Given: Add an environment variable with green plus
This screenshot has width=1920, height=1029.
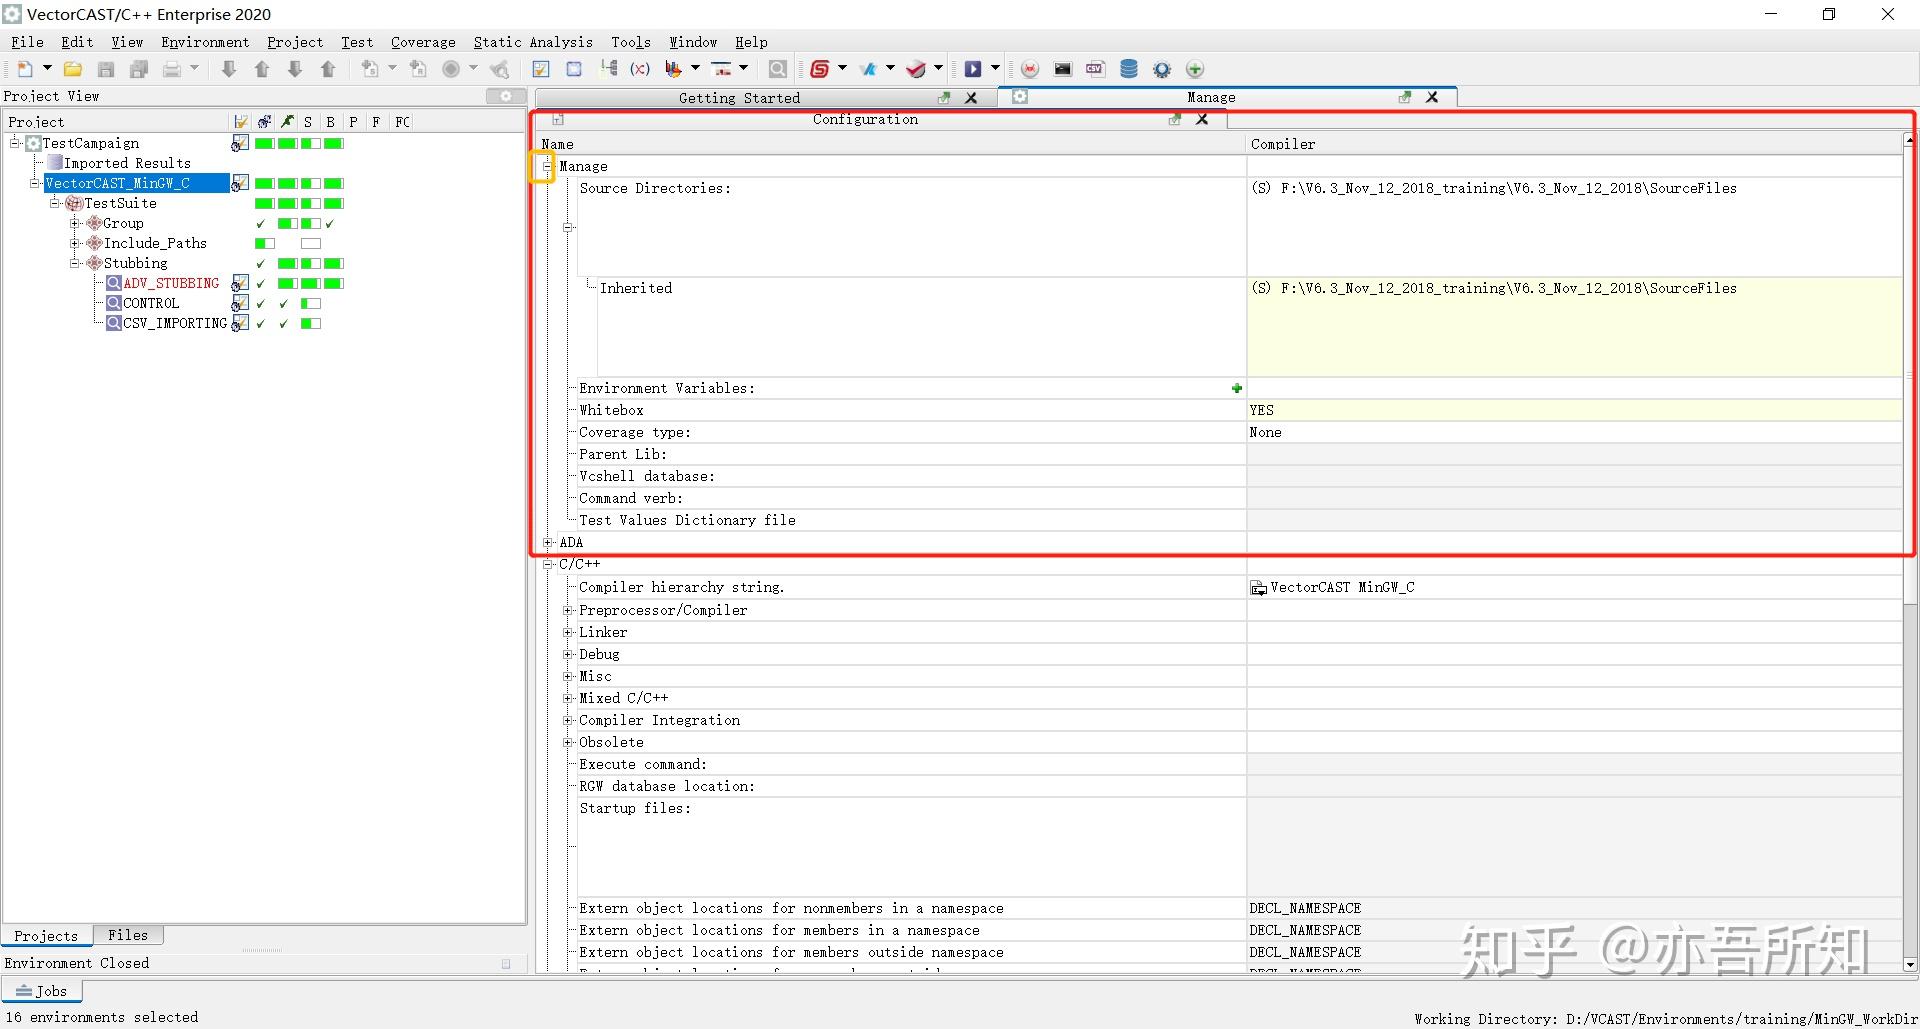Looking at the screenshot, I should coord(1237,388).
